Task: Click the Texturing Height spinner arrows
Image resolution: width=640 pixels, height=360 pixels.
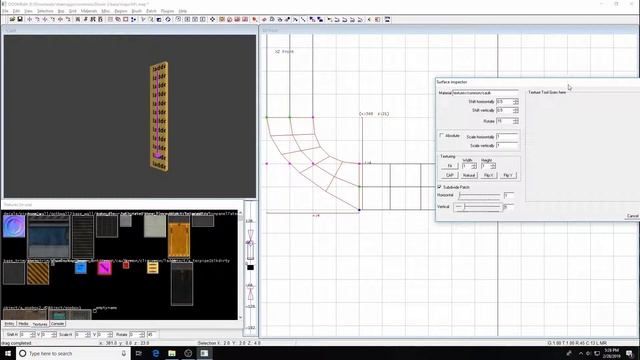Action: coord(493,166)
